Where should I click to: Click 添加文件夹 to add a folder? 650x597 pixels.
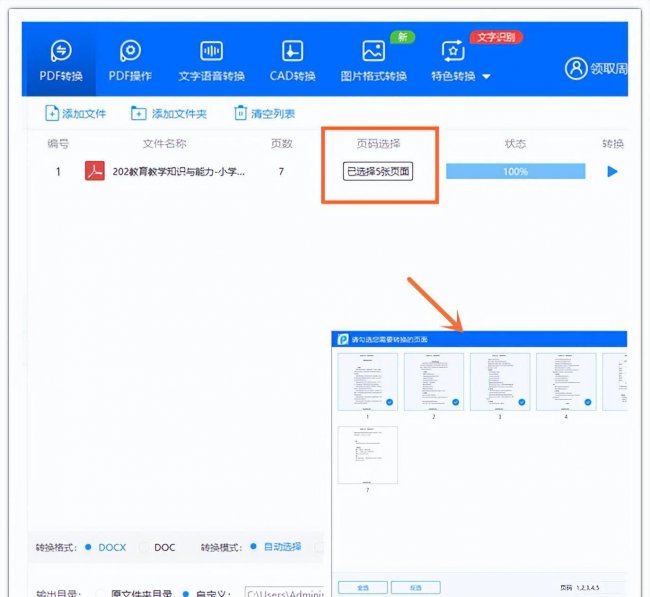click(169, 113)
